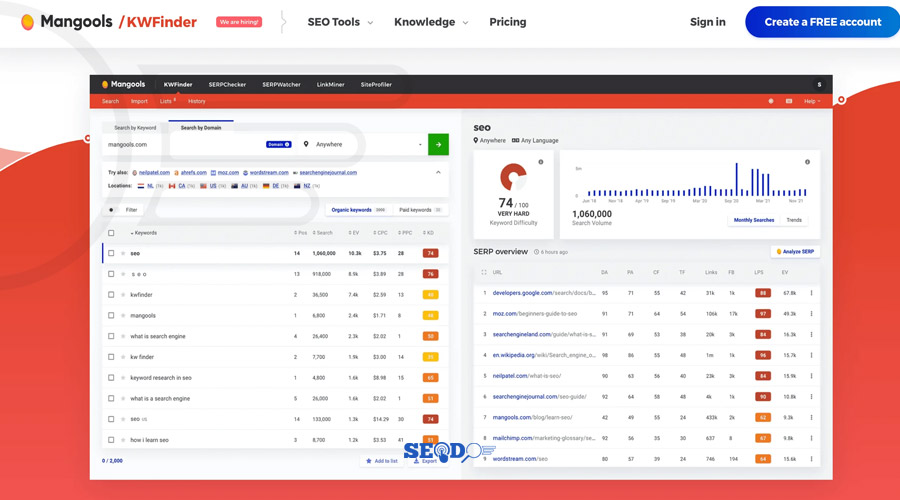Viewport: 900px width, 500px height.
Task: Open three-dot menu for developers.google.com result
Action: click(811, 293)
